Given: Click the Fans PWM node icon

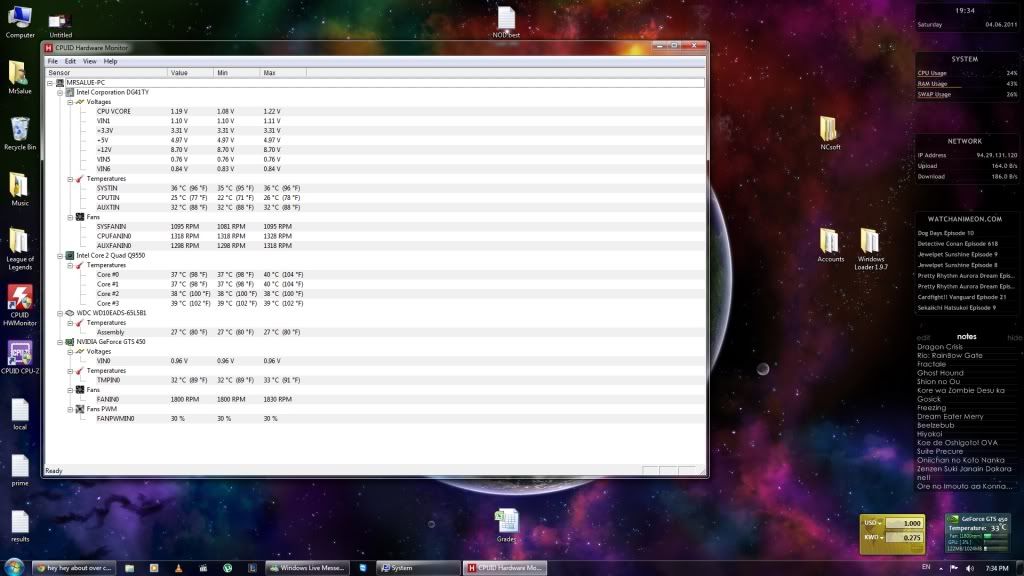Looking at the screenshot, I should pyautogui.click(x=80, y=409).
